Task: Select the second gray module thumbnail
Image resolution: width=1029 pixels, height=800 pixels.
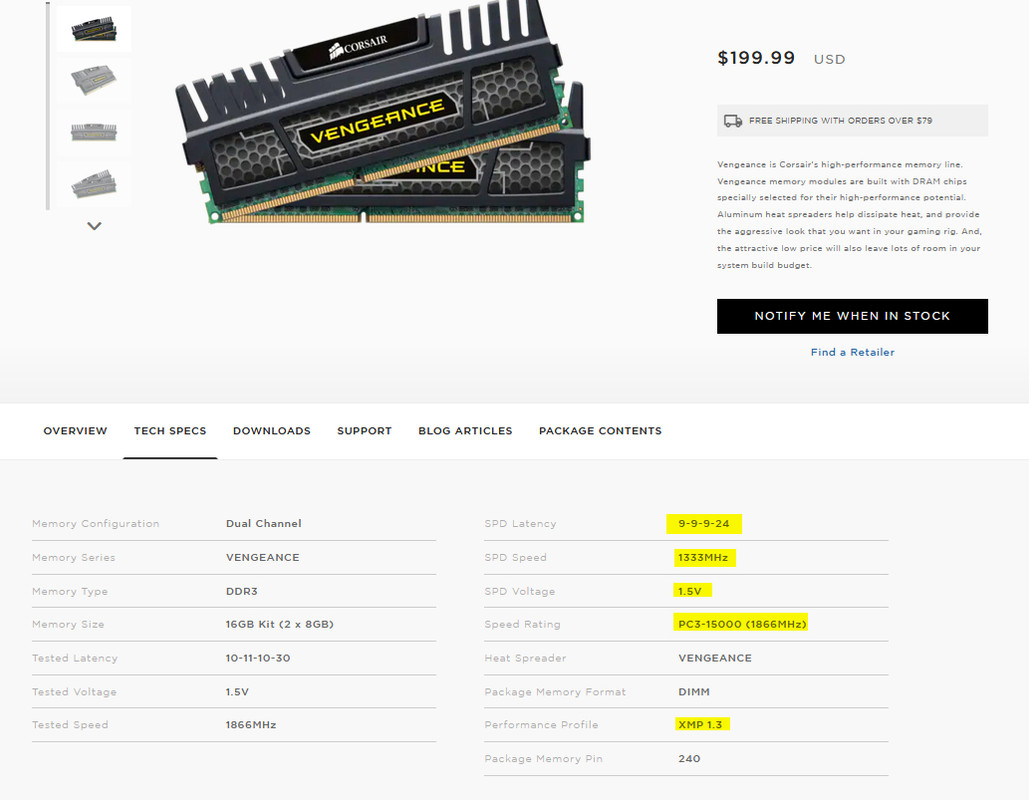Action: (94, 80)
